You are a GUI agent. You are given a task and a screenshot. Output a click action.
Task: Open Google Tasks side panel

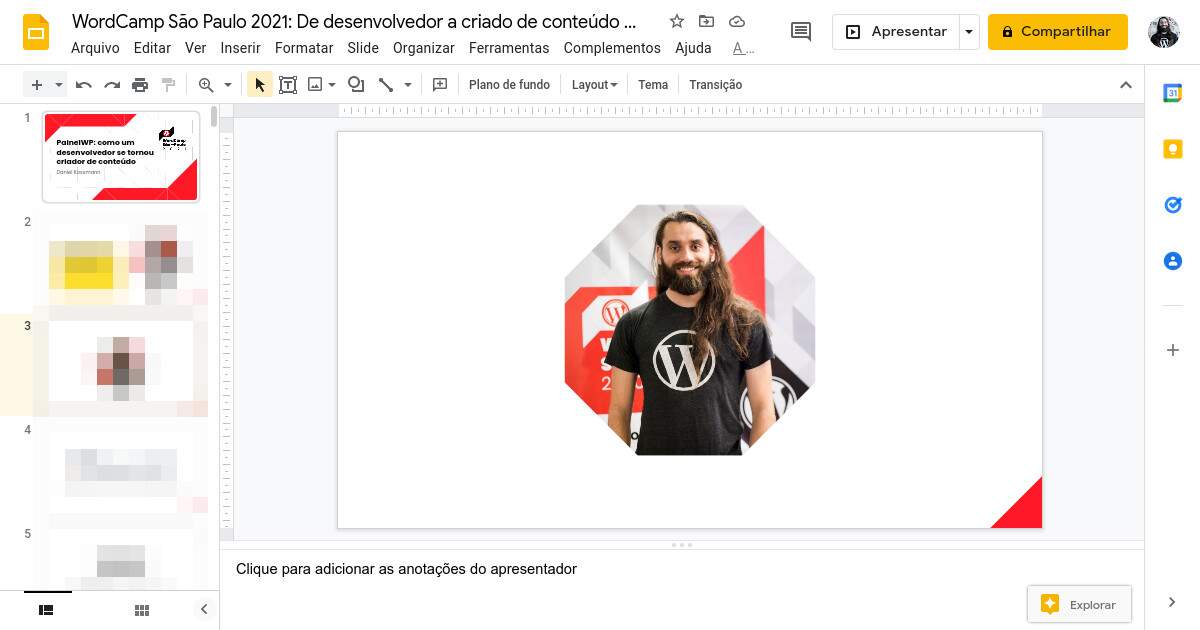tap(1173, 205)
